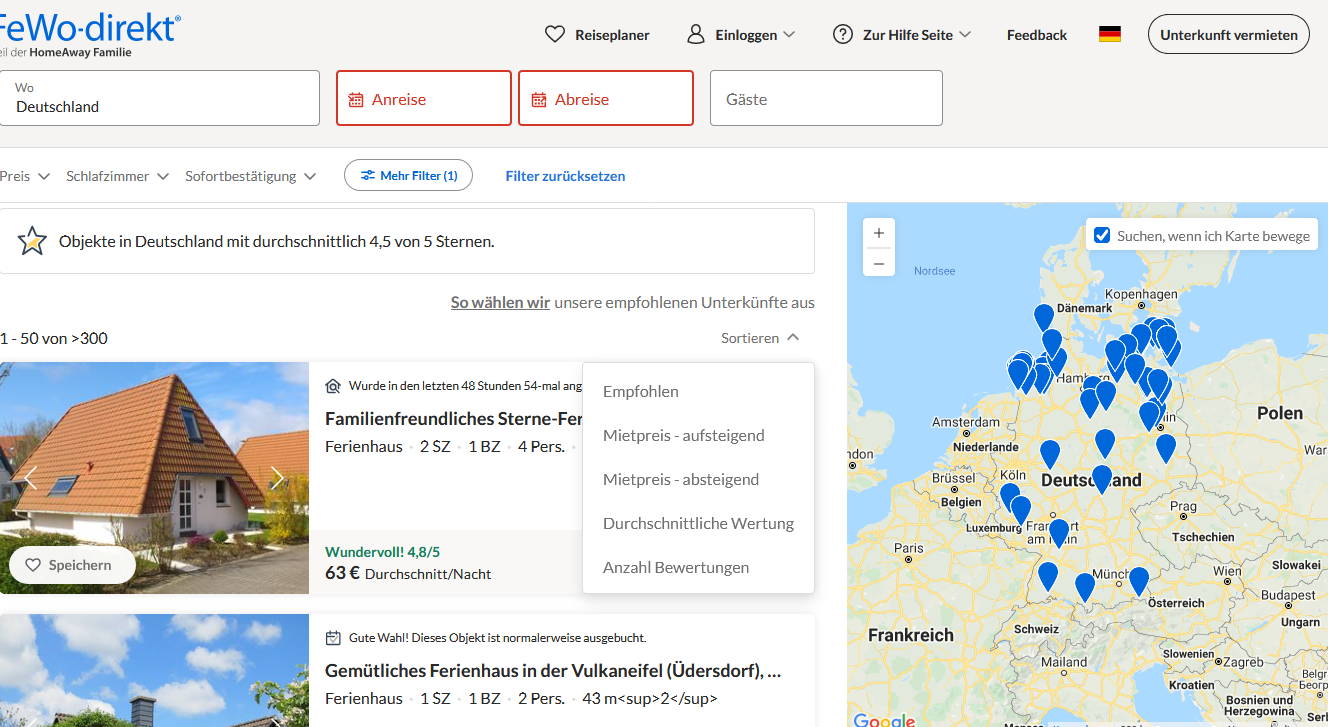This screenshot has width=1328, height=727.
Task: Choose 'Durchschnittliche Wertung' sort option
Action: pos(698,523)
